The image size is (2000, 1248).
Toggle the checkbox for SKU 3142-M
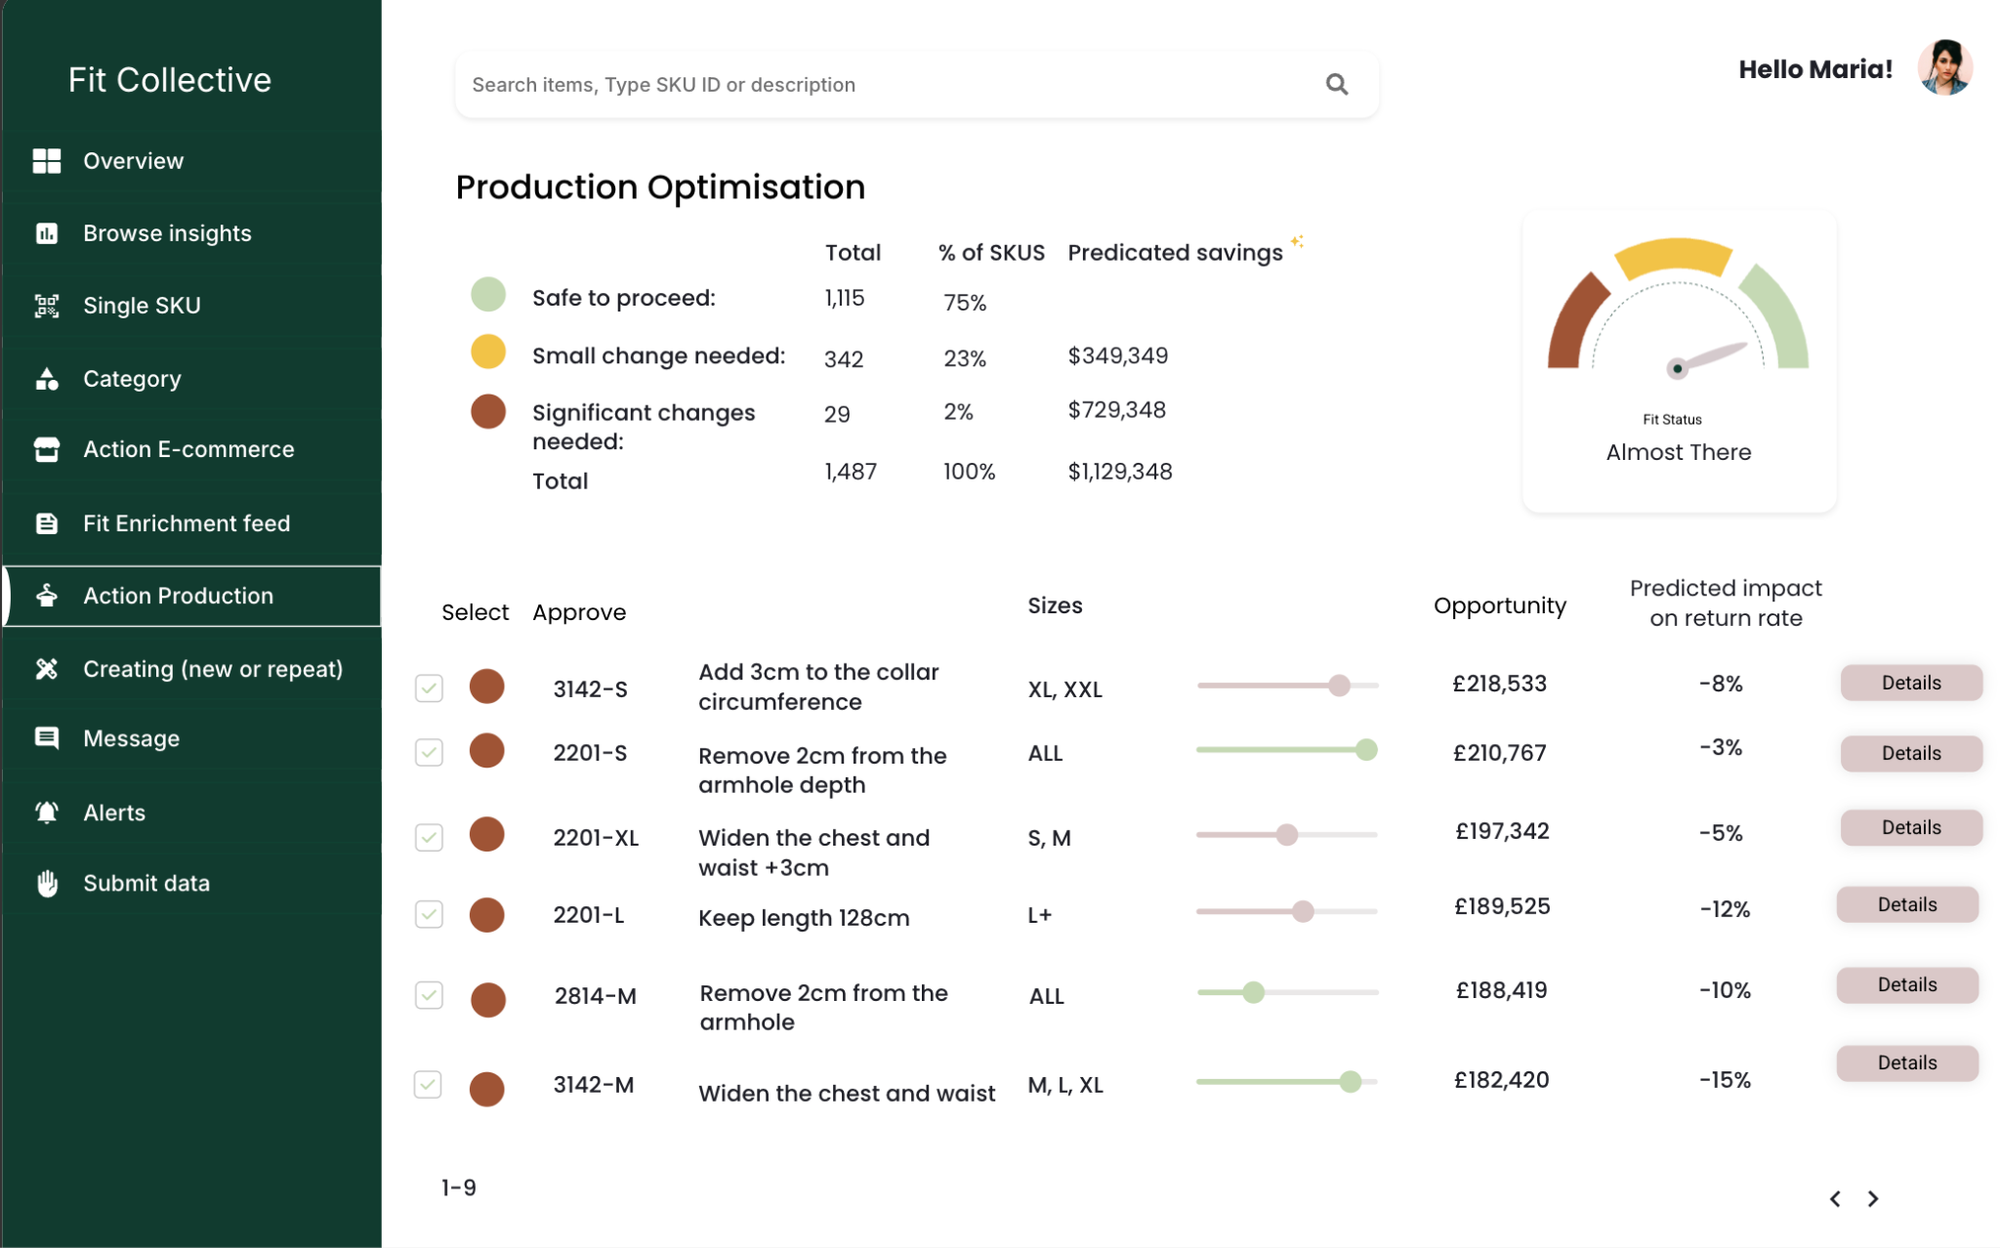pyautogui.click(x=428, y=1085)
